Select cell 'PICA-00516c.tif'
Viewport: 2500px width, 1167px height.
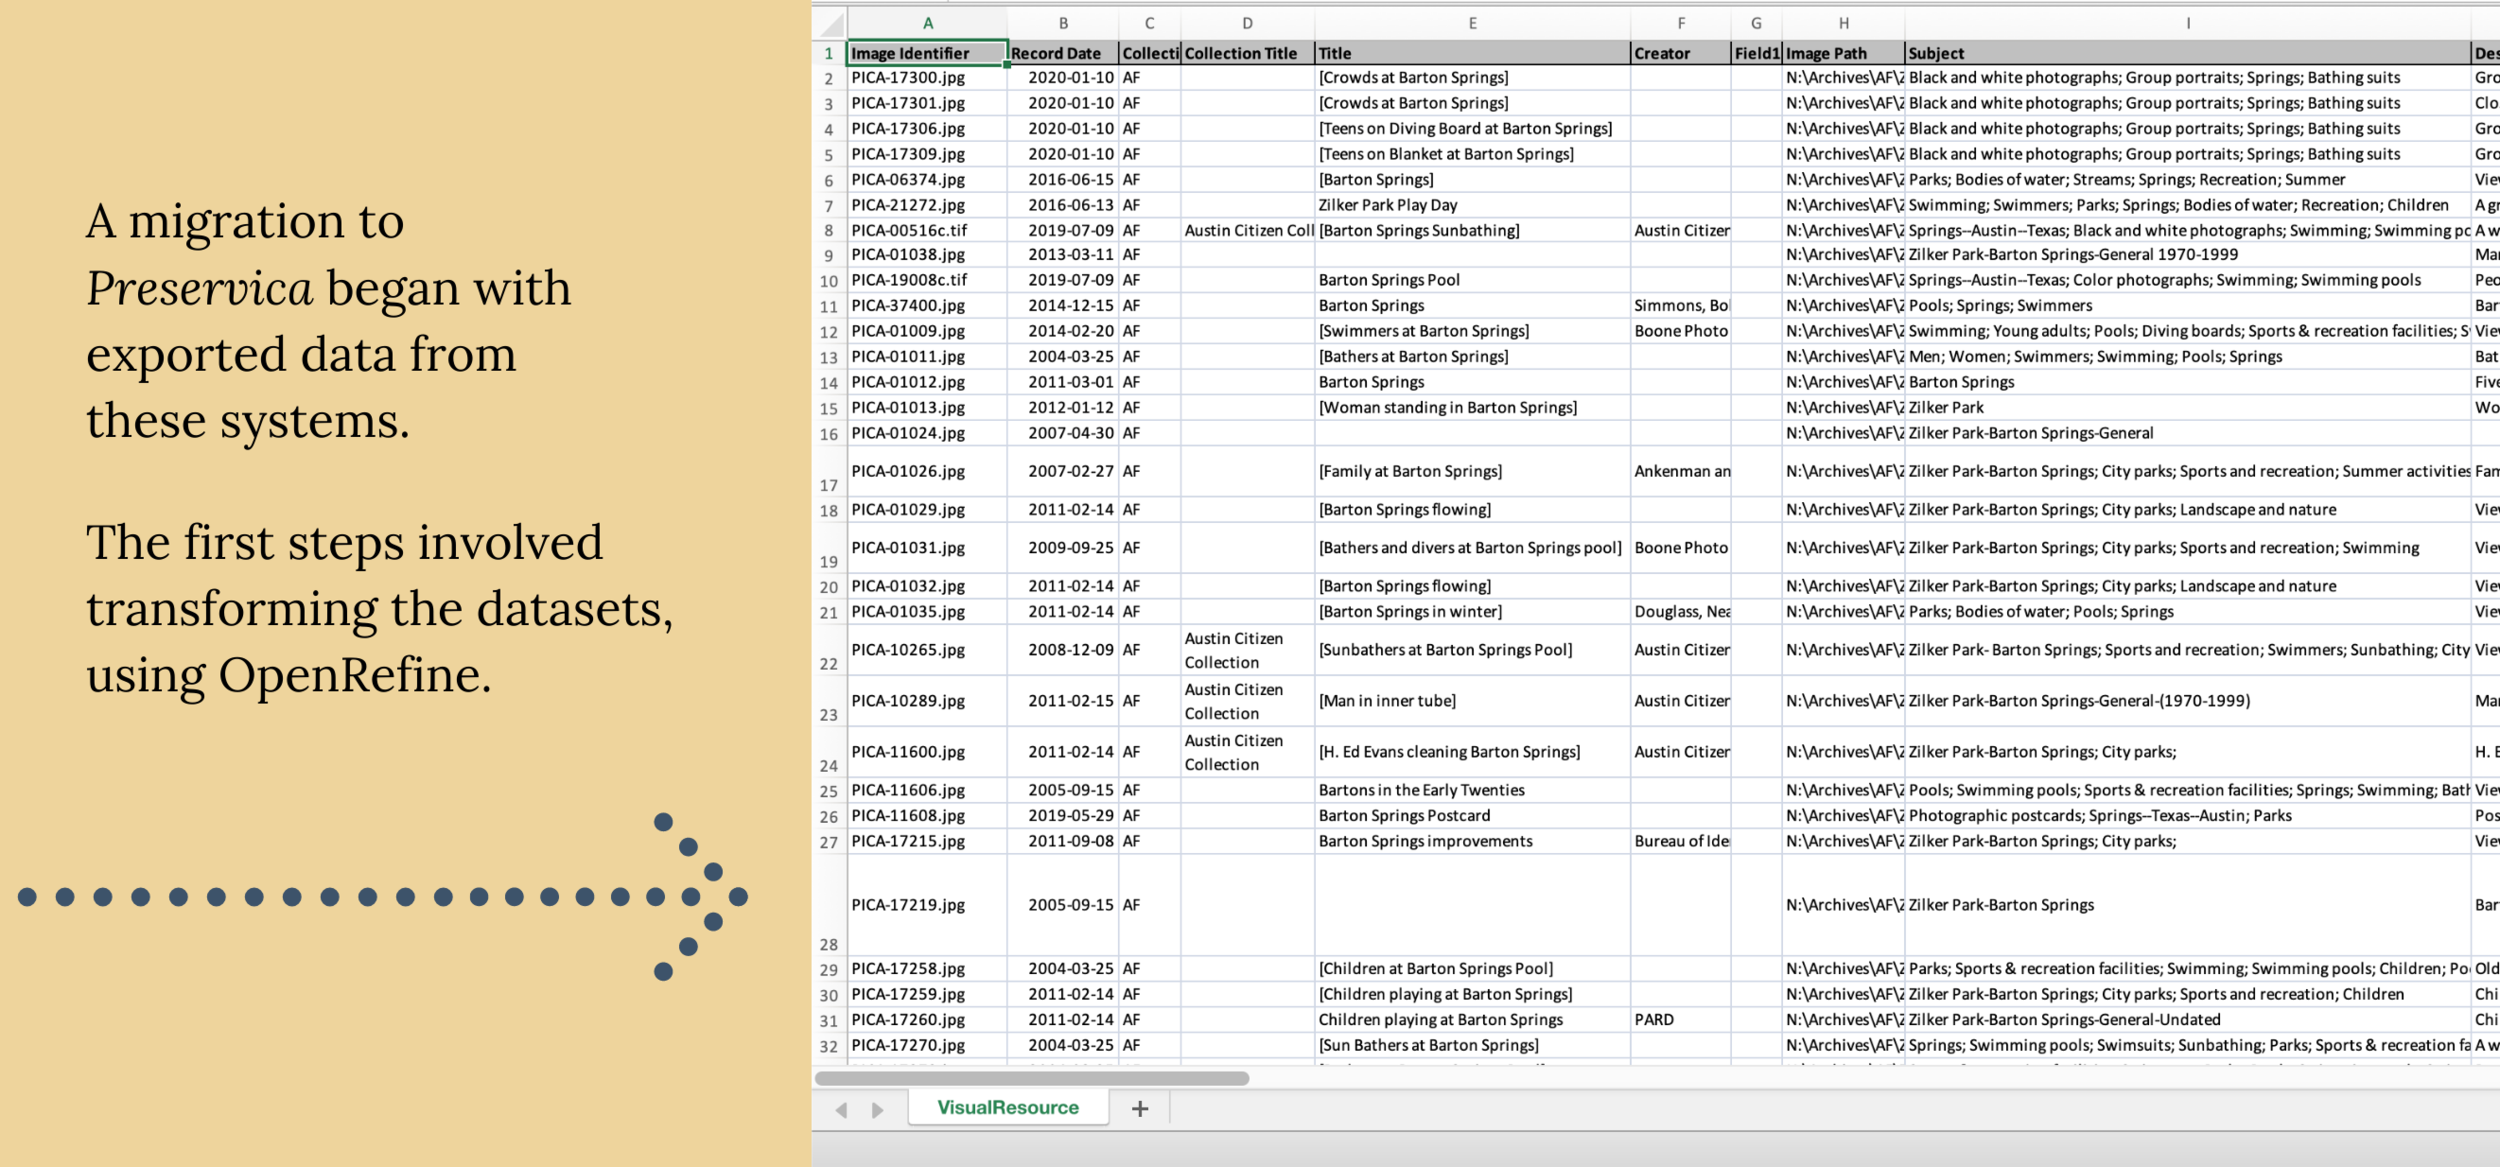pos(927,230)
